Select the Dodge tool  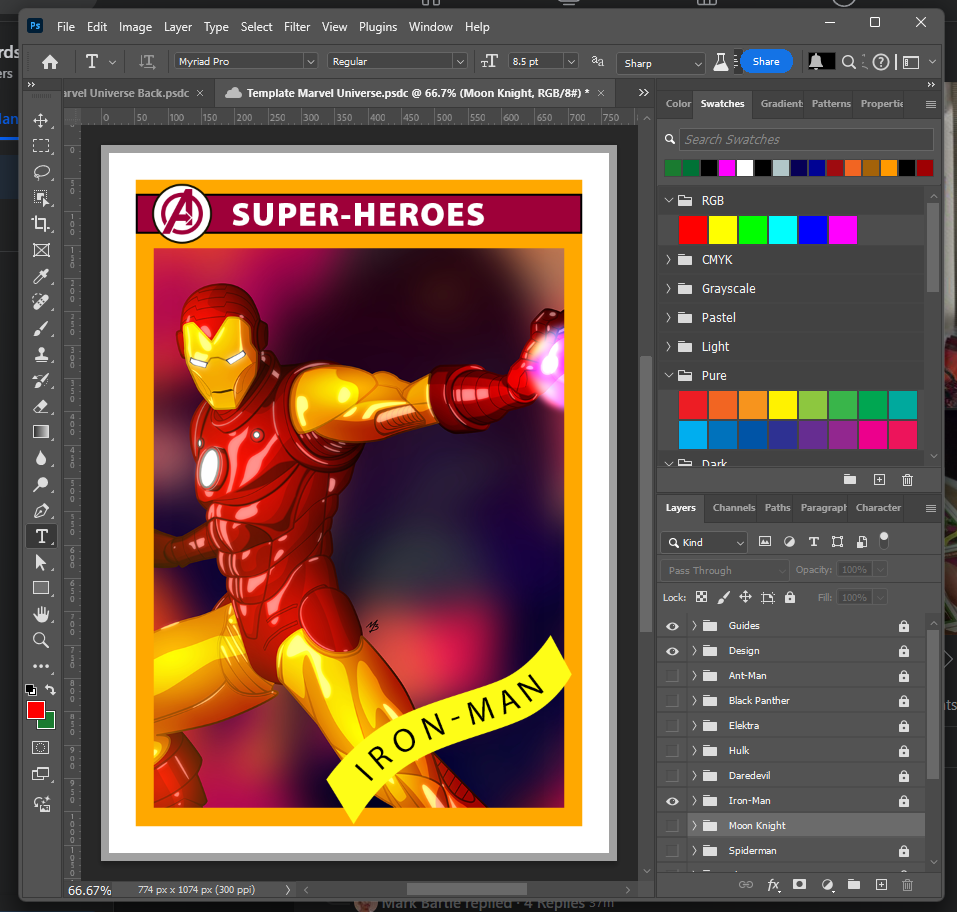point(41,485)
